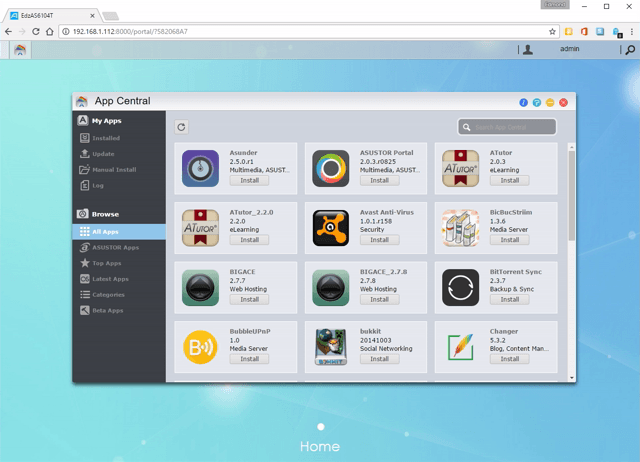Open the Changer app icon
640x462 pixels.
[x=460, y=347]
